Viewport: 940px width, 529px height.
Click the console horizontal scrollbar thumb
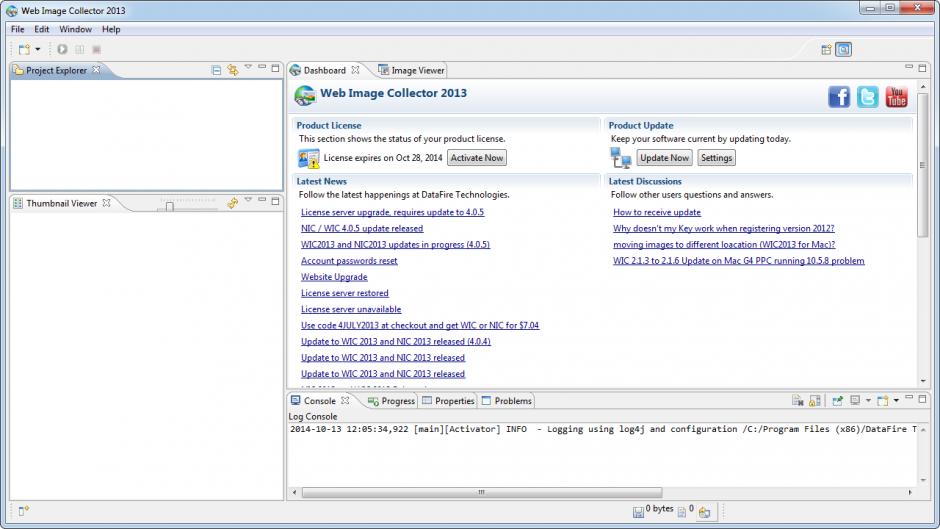click(481, 492)
